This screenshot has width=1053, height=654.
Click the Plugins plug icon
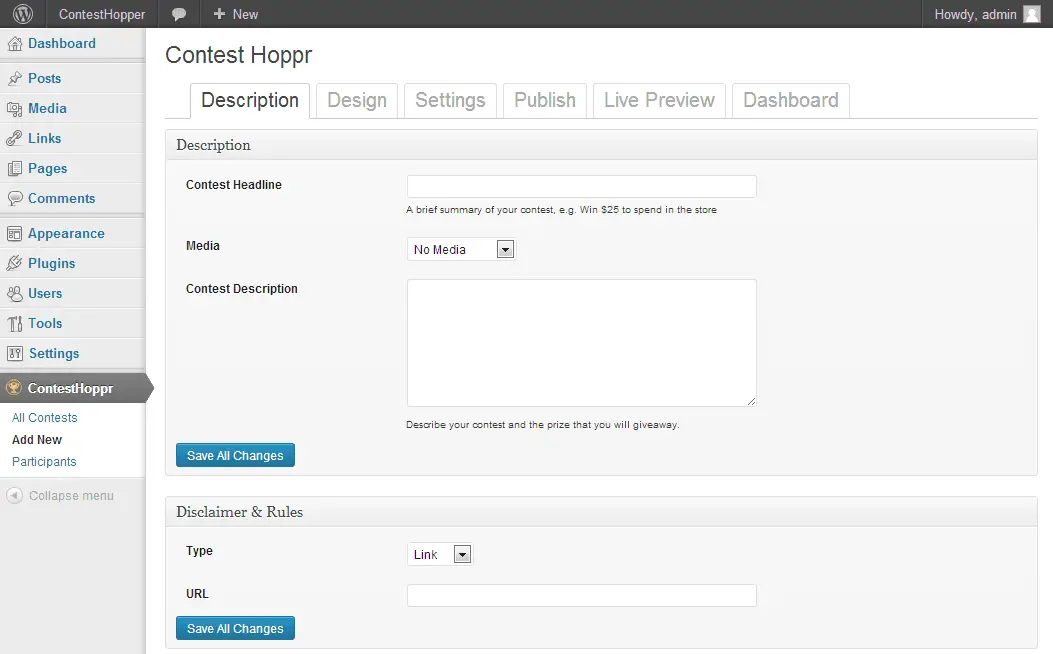click(15, 263)
